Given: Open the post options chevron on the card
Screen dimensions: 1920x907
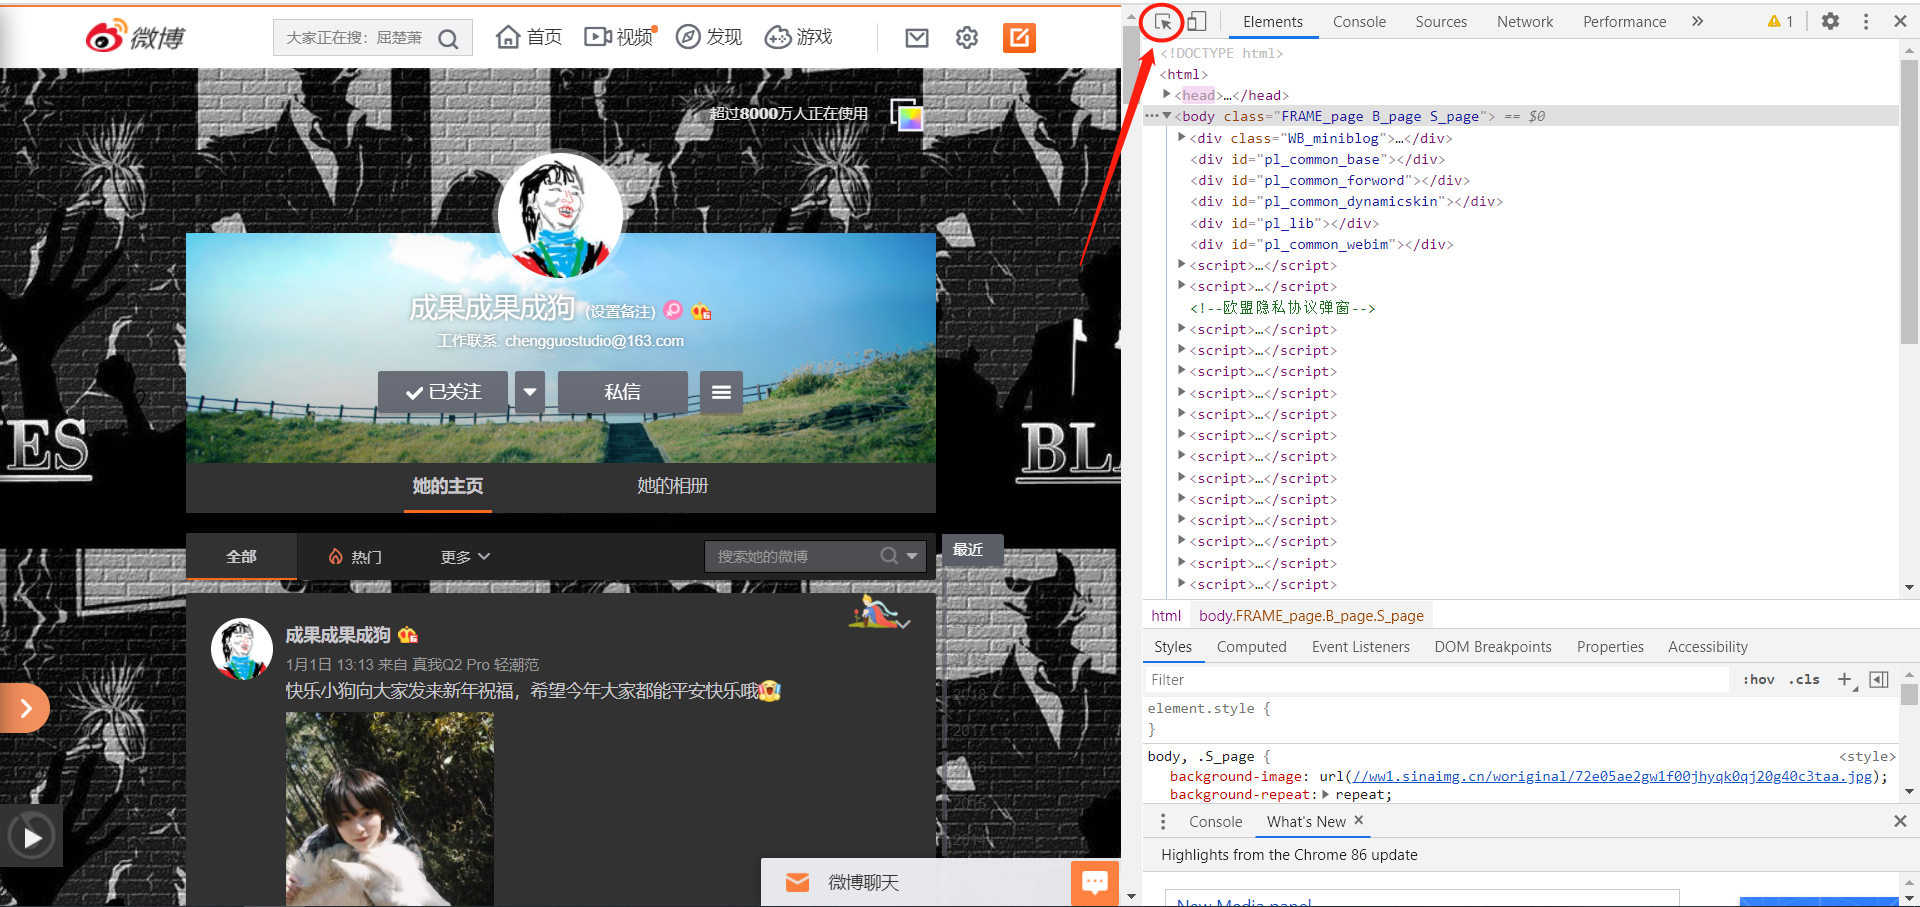Looking at the screenshot, I should 904,624.
